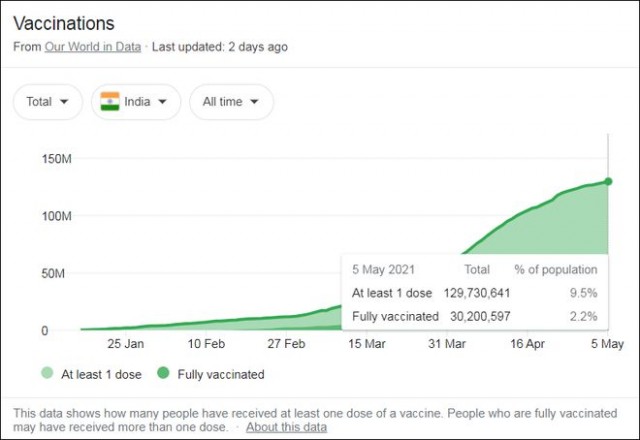This screenshot has height=440, width=640.
Task: Open the About this data link
Action: pyautogui.click(x=287, y=427)
